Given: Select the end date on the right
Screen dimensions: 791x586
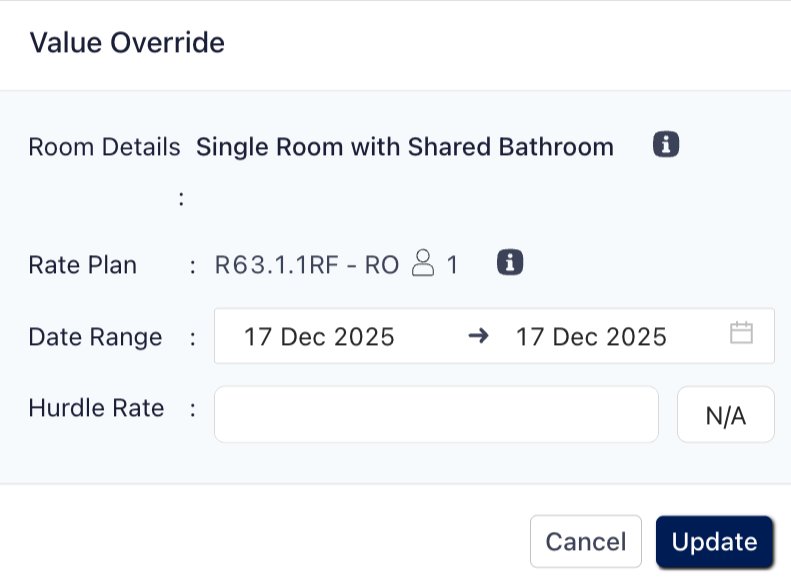Looking at the screenshot, I should pyautogui.click(x=591, y=336).
